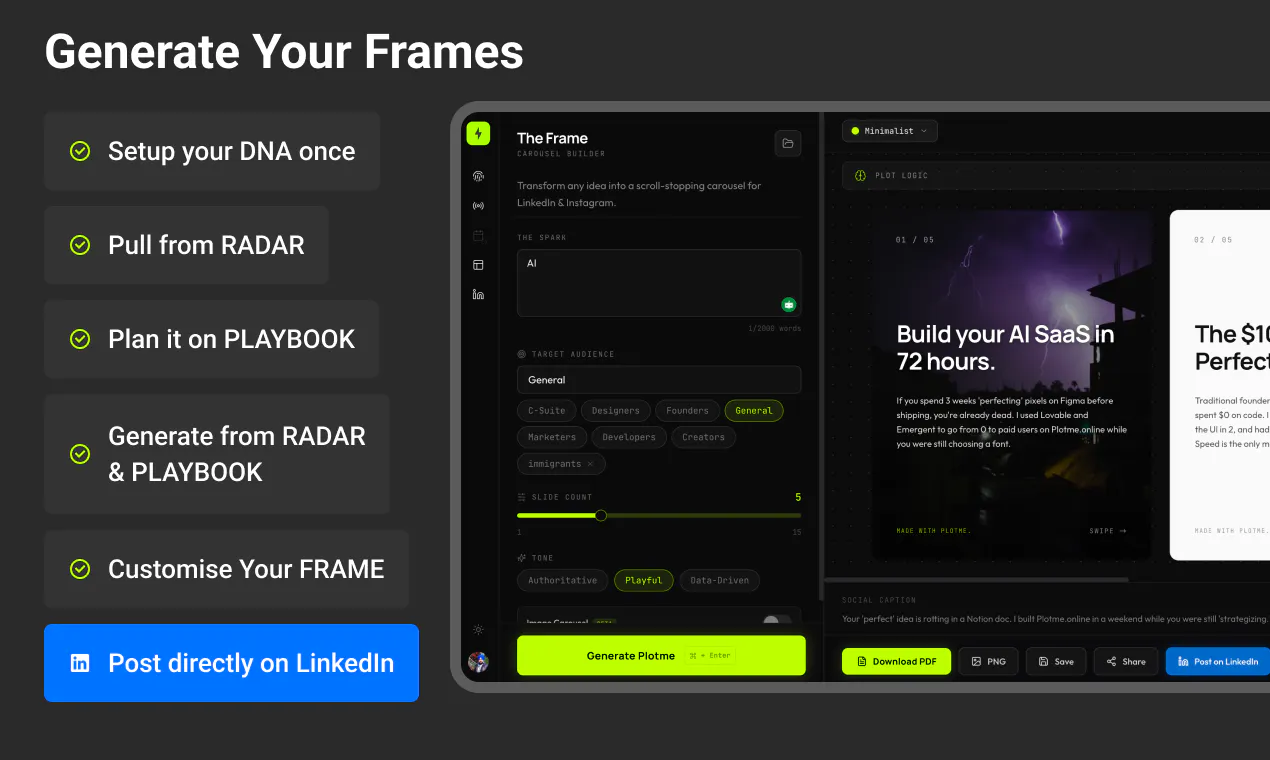Screen dimensions: 1270x760
Task: Select the Customise Your FRAME step
Action: [226, 569]
